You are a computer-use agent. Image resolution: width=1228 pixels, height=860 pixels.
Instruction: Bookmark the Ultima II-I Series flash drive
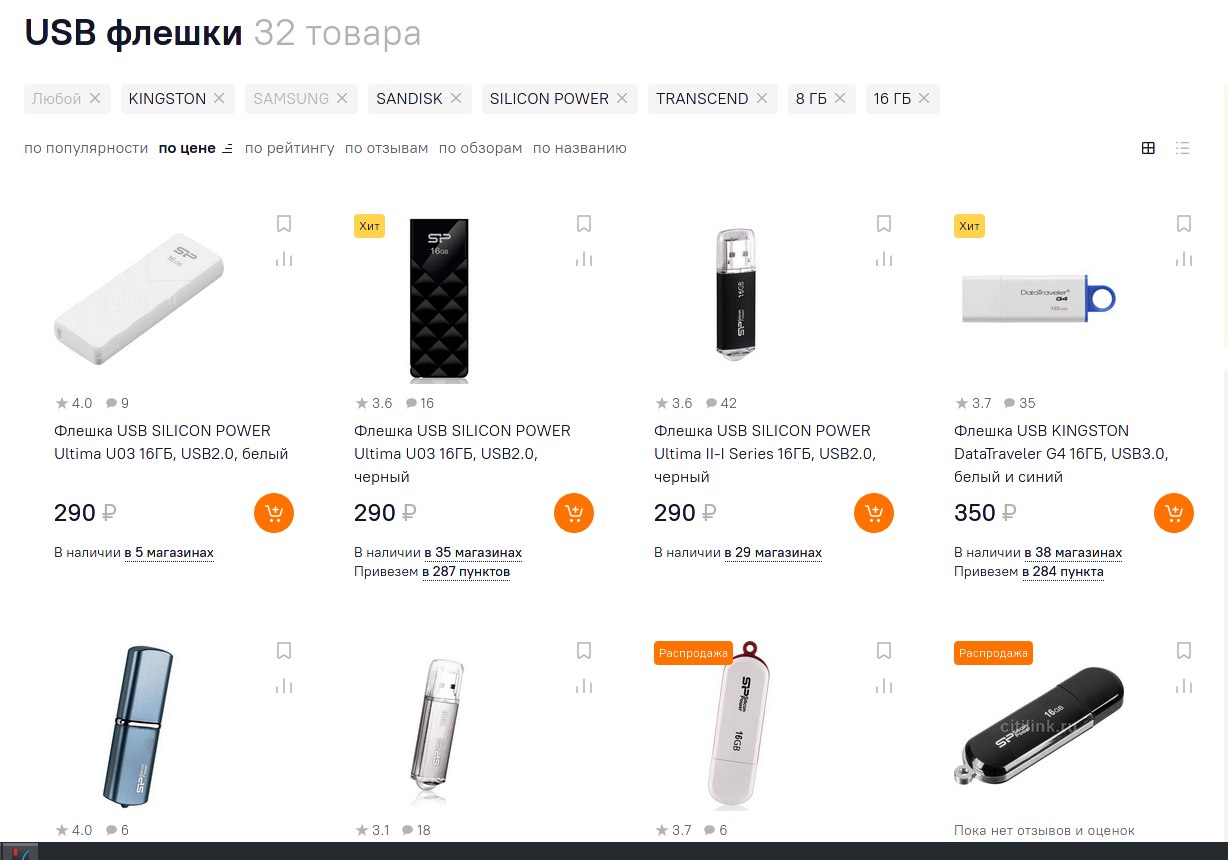884,224
